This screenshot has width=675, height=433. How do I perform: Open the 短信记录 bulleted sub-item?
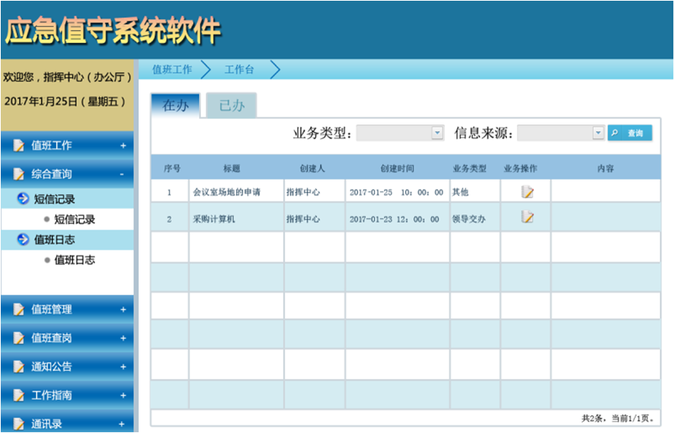pyautogui.click(x=74, y=220)
